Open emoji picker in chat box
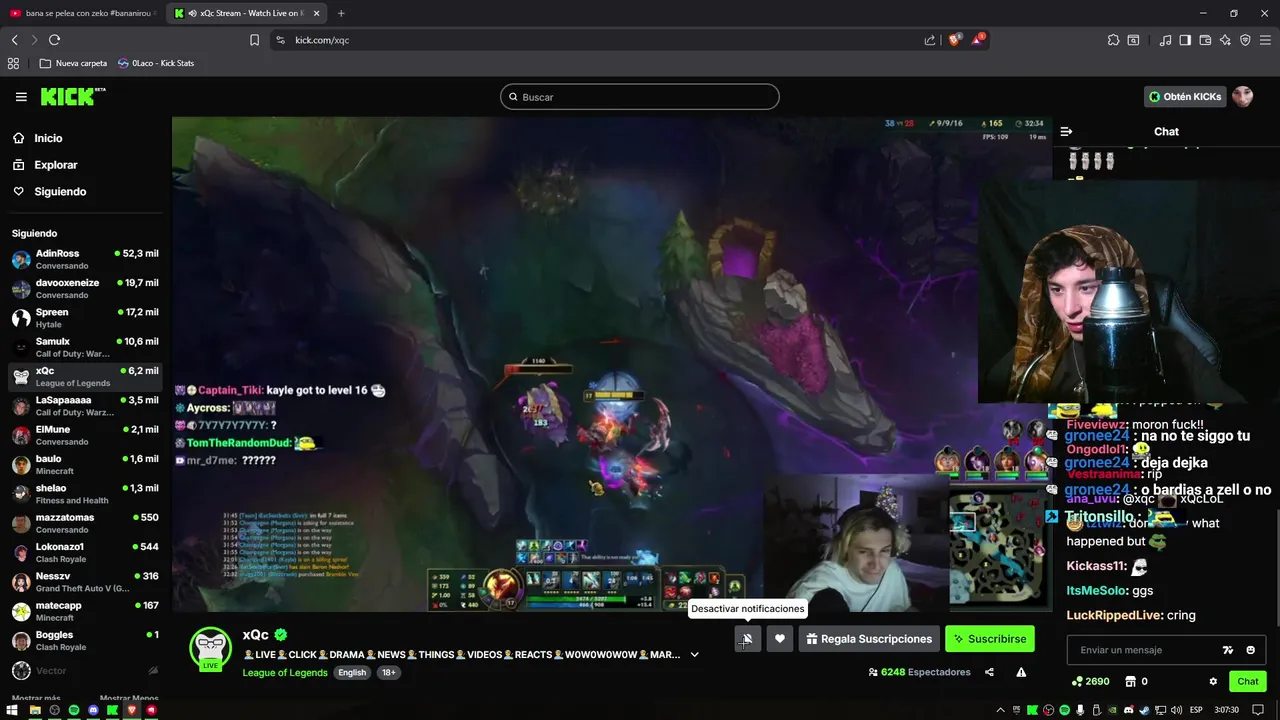The image size is (1280, 720). click(1250, 650)
